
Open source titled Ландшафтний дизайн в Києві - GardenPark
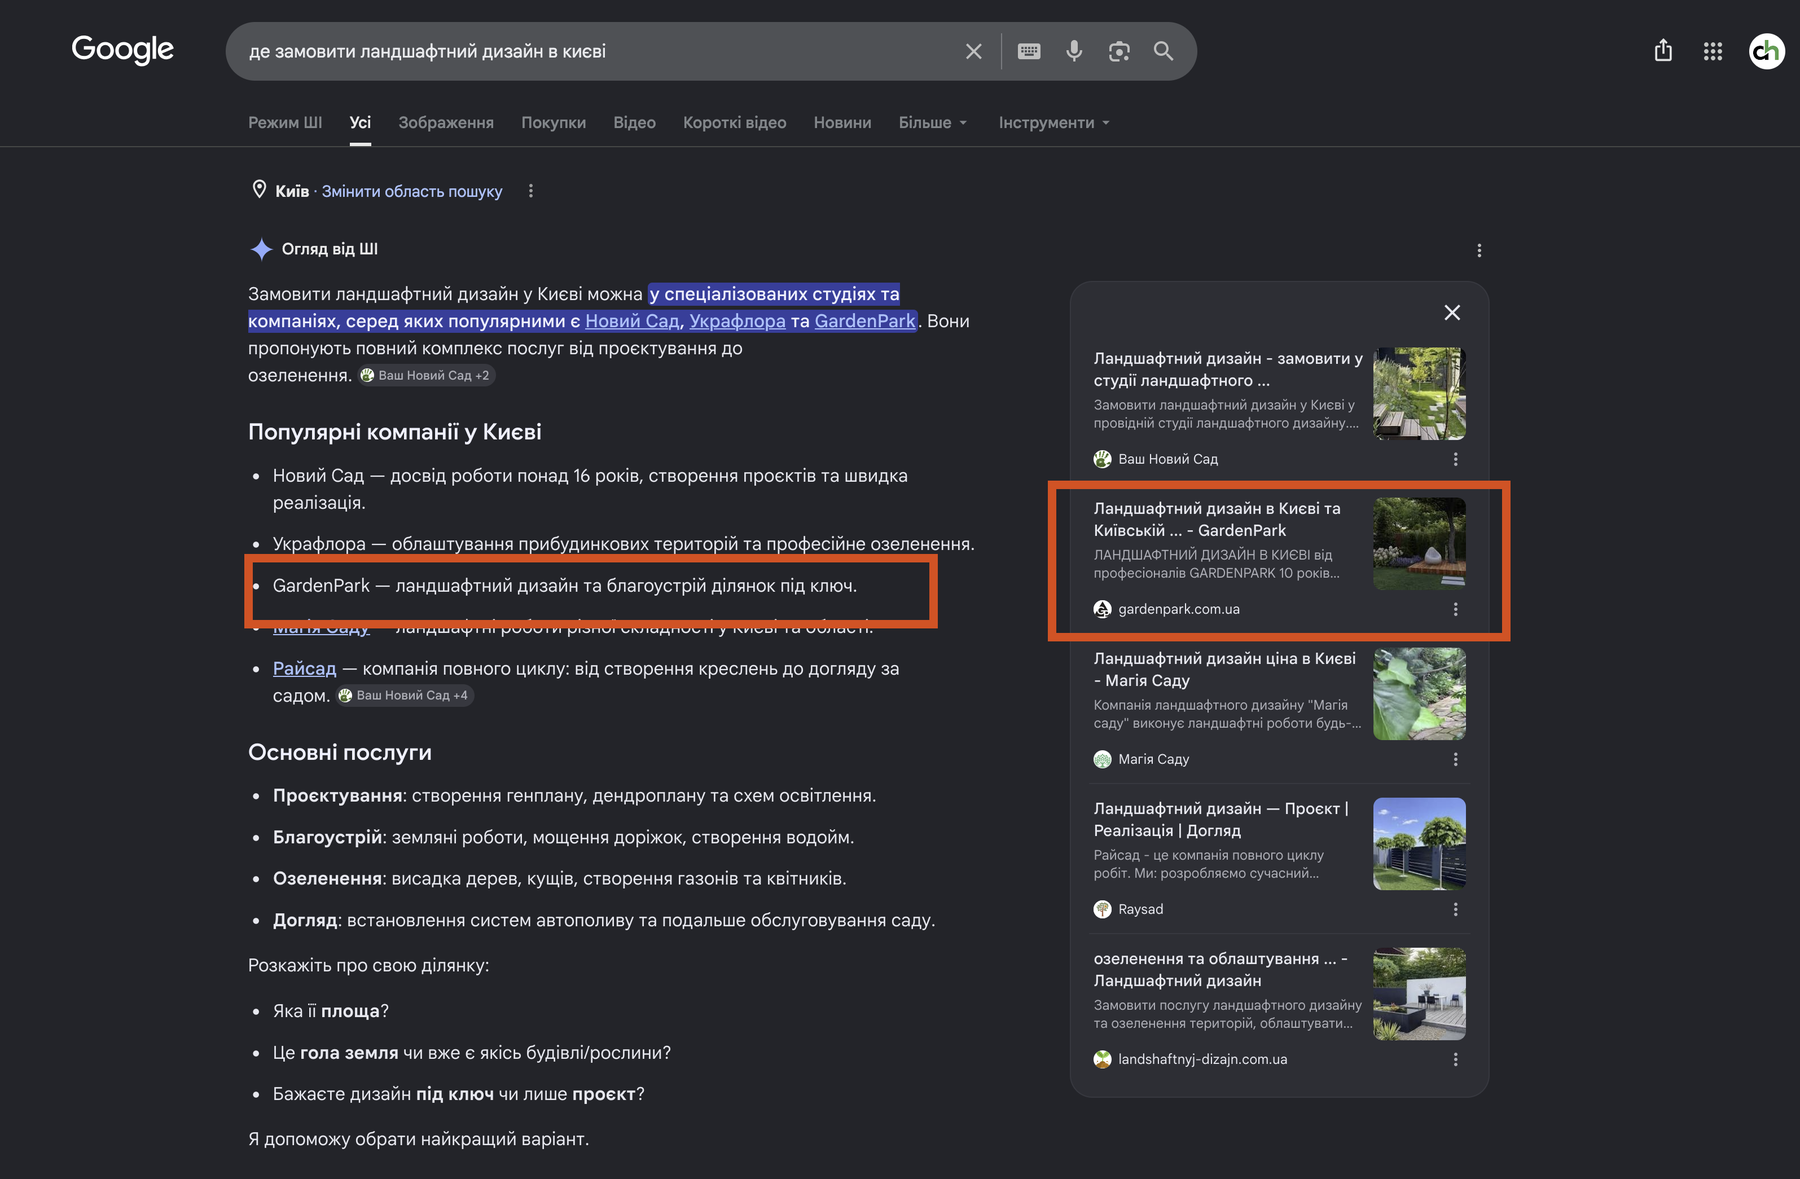[x=1217, y=519]
